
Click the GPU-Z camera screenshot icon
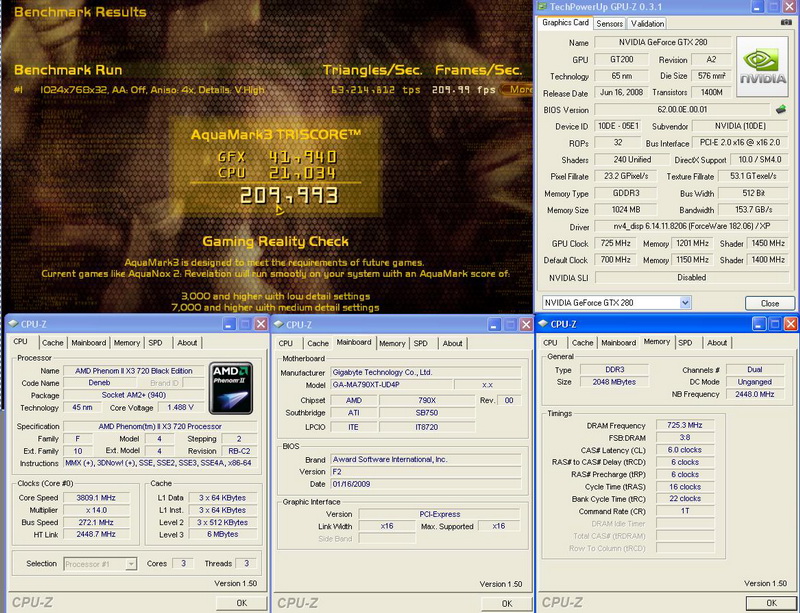coord(786,22)
